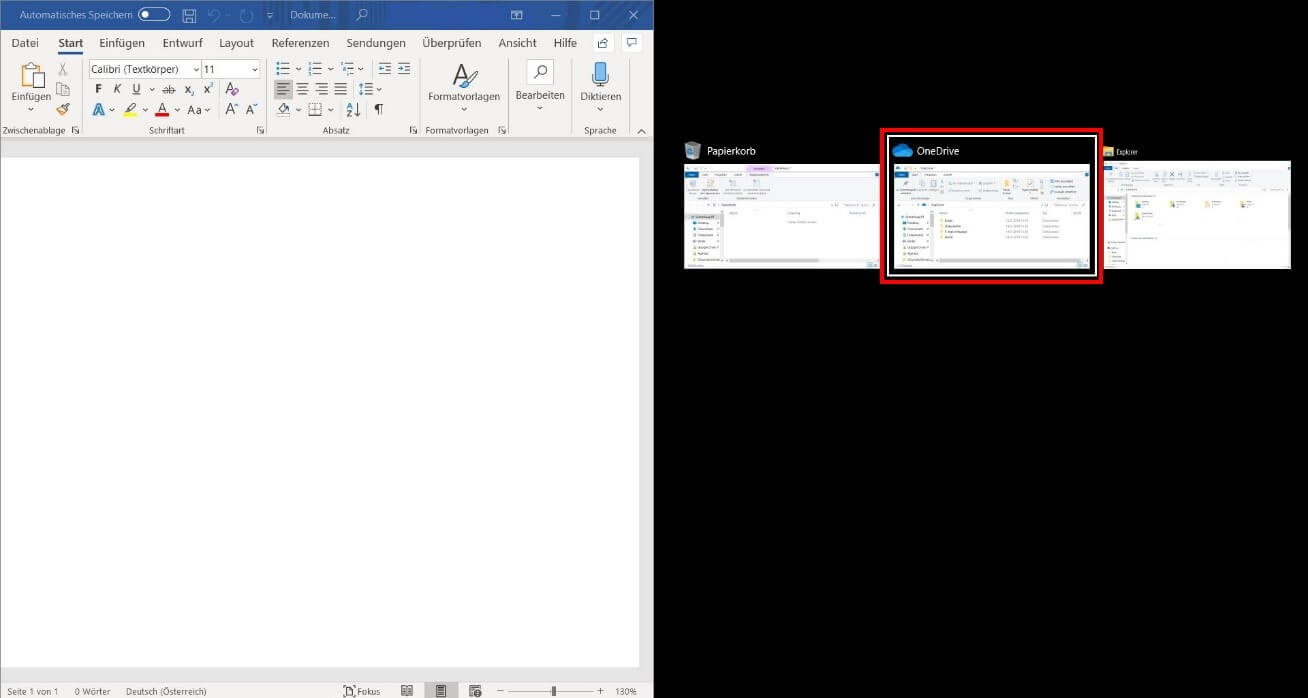Switch to the Referenzen tab
Screen dimensions: 1308x698
tap(300, 43)
